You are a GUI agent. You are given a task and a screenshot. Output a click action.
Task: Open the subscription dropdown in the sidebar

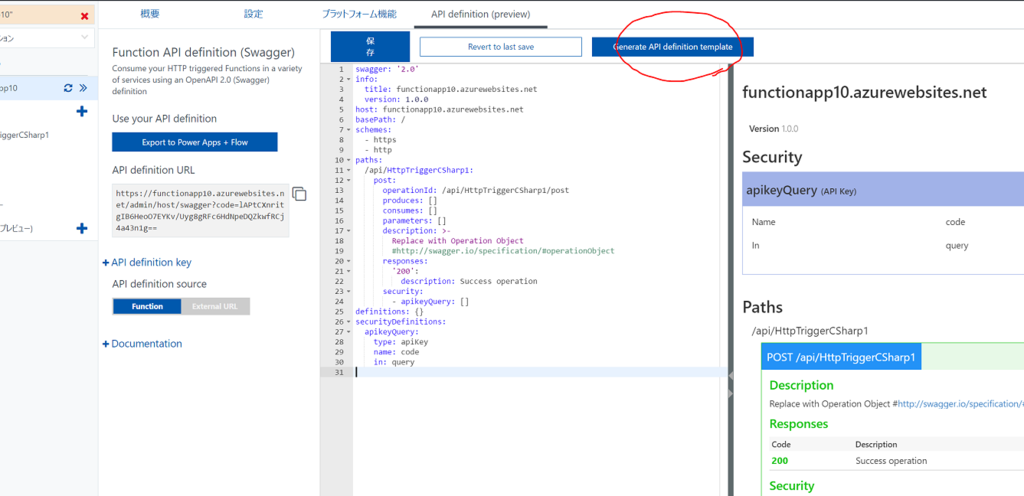47,38
